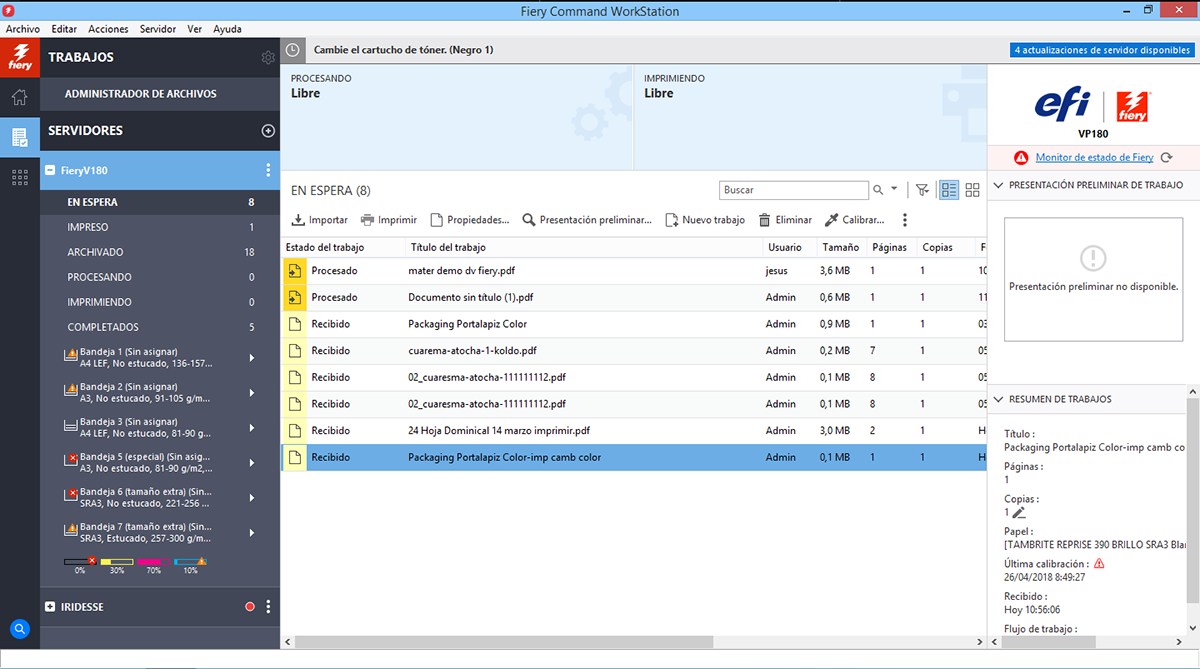1200x669 pixels.
Task: Click the Imprimir printer icon
Action: point(368,220)
